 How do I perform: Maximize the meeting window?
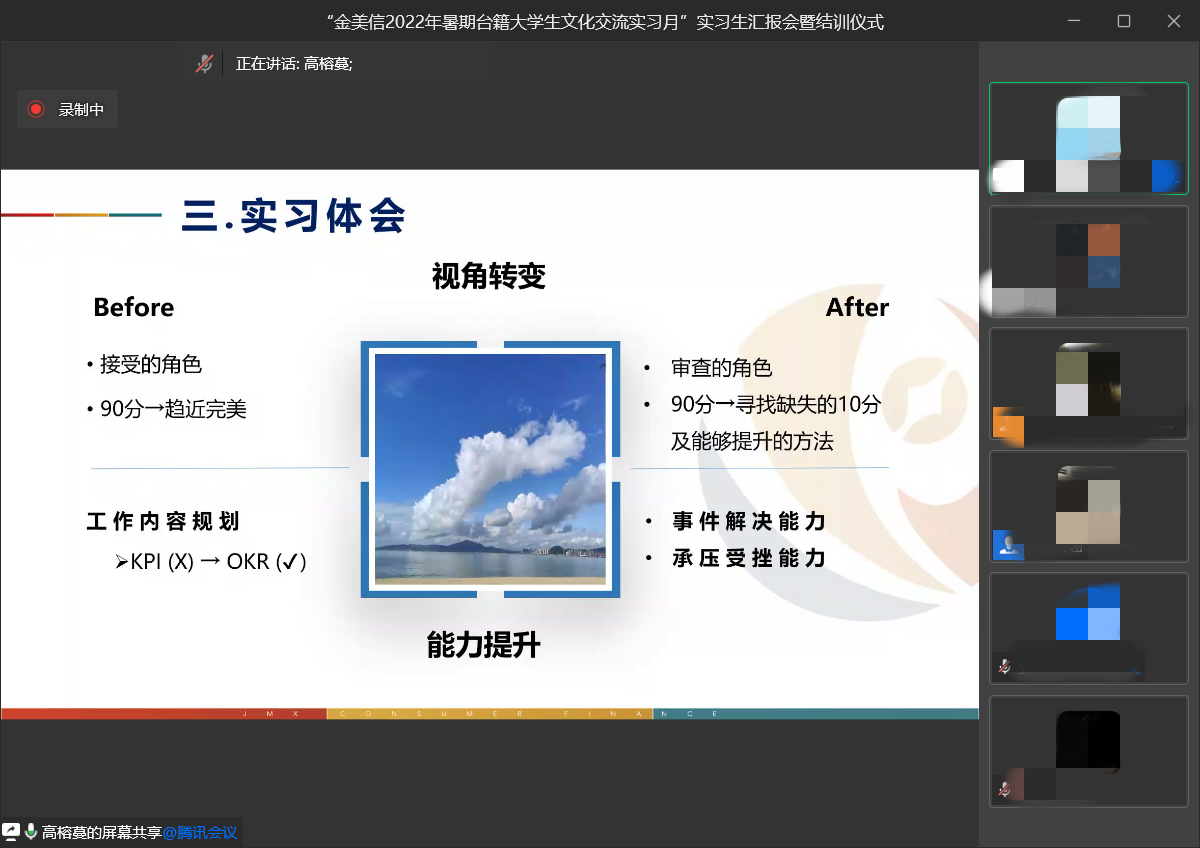(1123, 21)
